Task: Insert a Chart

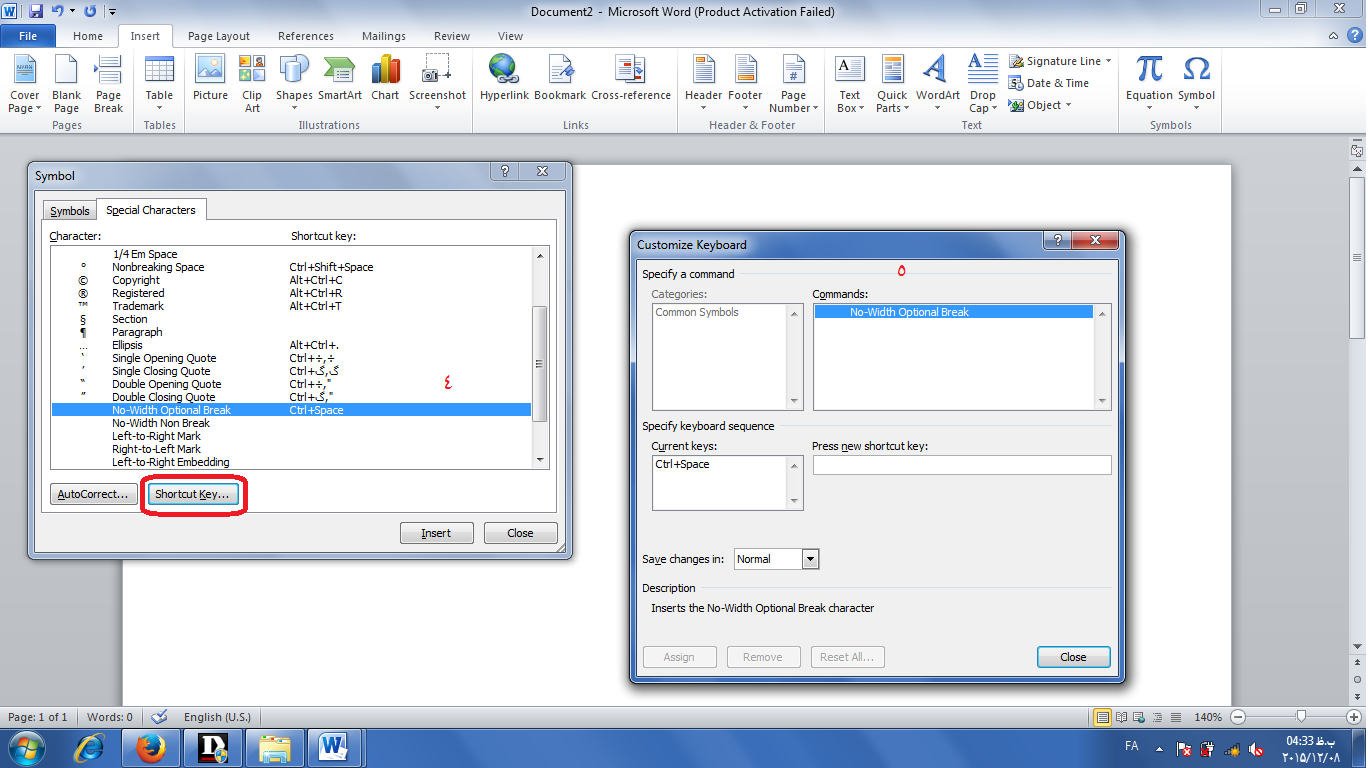Action: coord(385,78)
